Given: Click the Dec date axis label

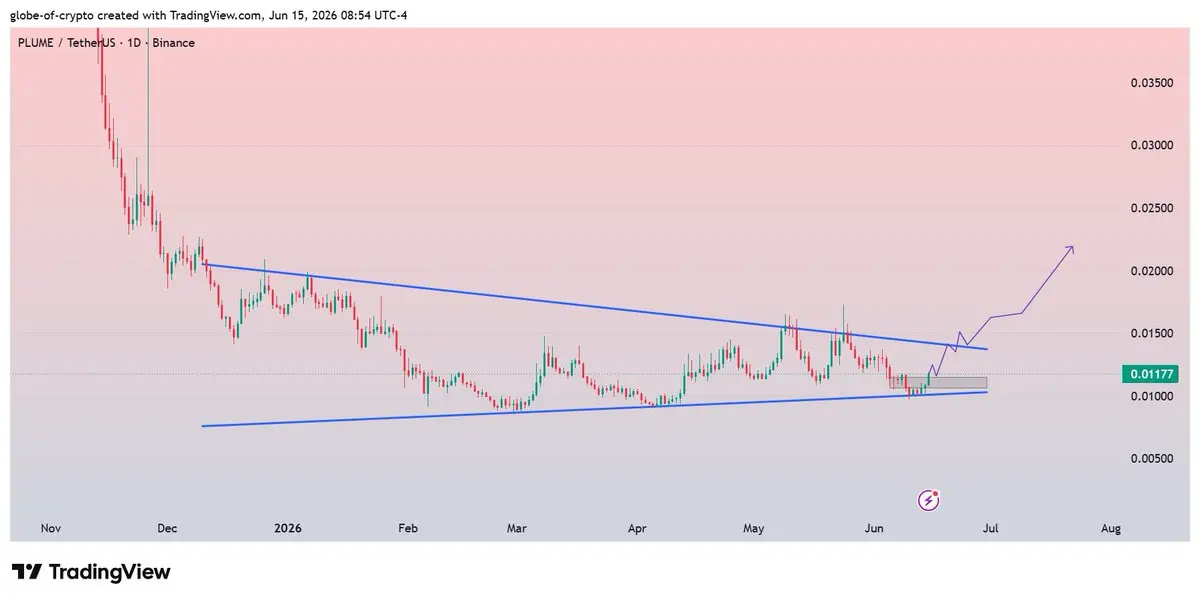Looking at the screenshot, I should click(x=167, y=528).
